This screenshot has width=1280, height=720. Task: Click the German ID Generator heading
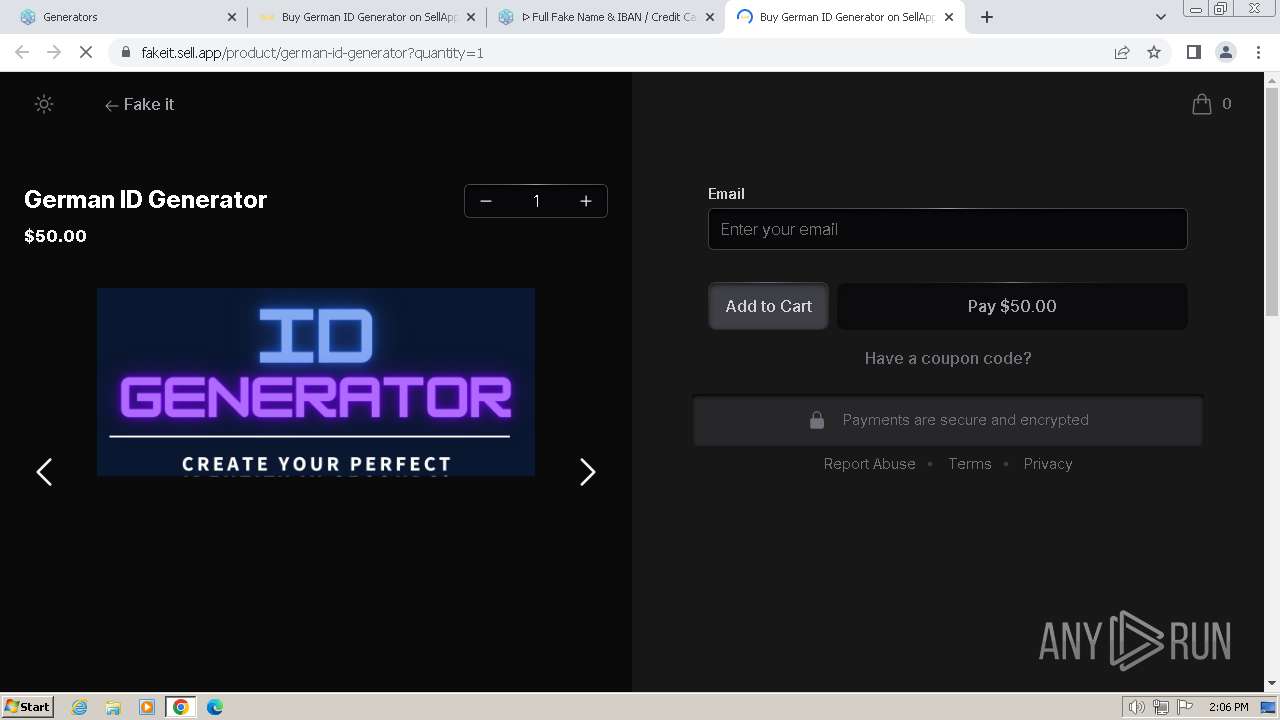pos(146,199)
